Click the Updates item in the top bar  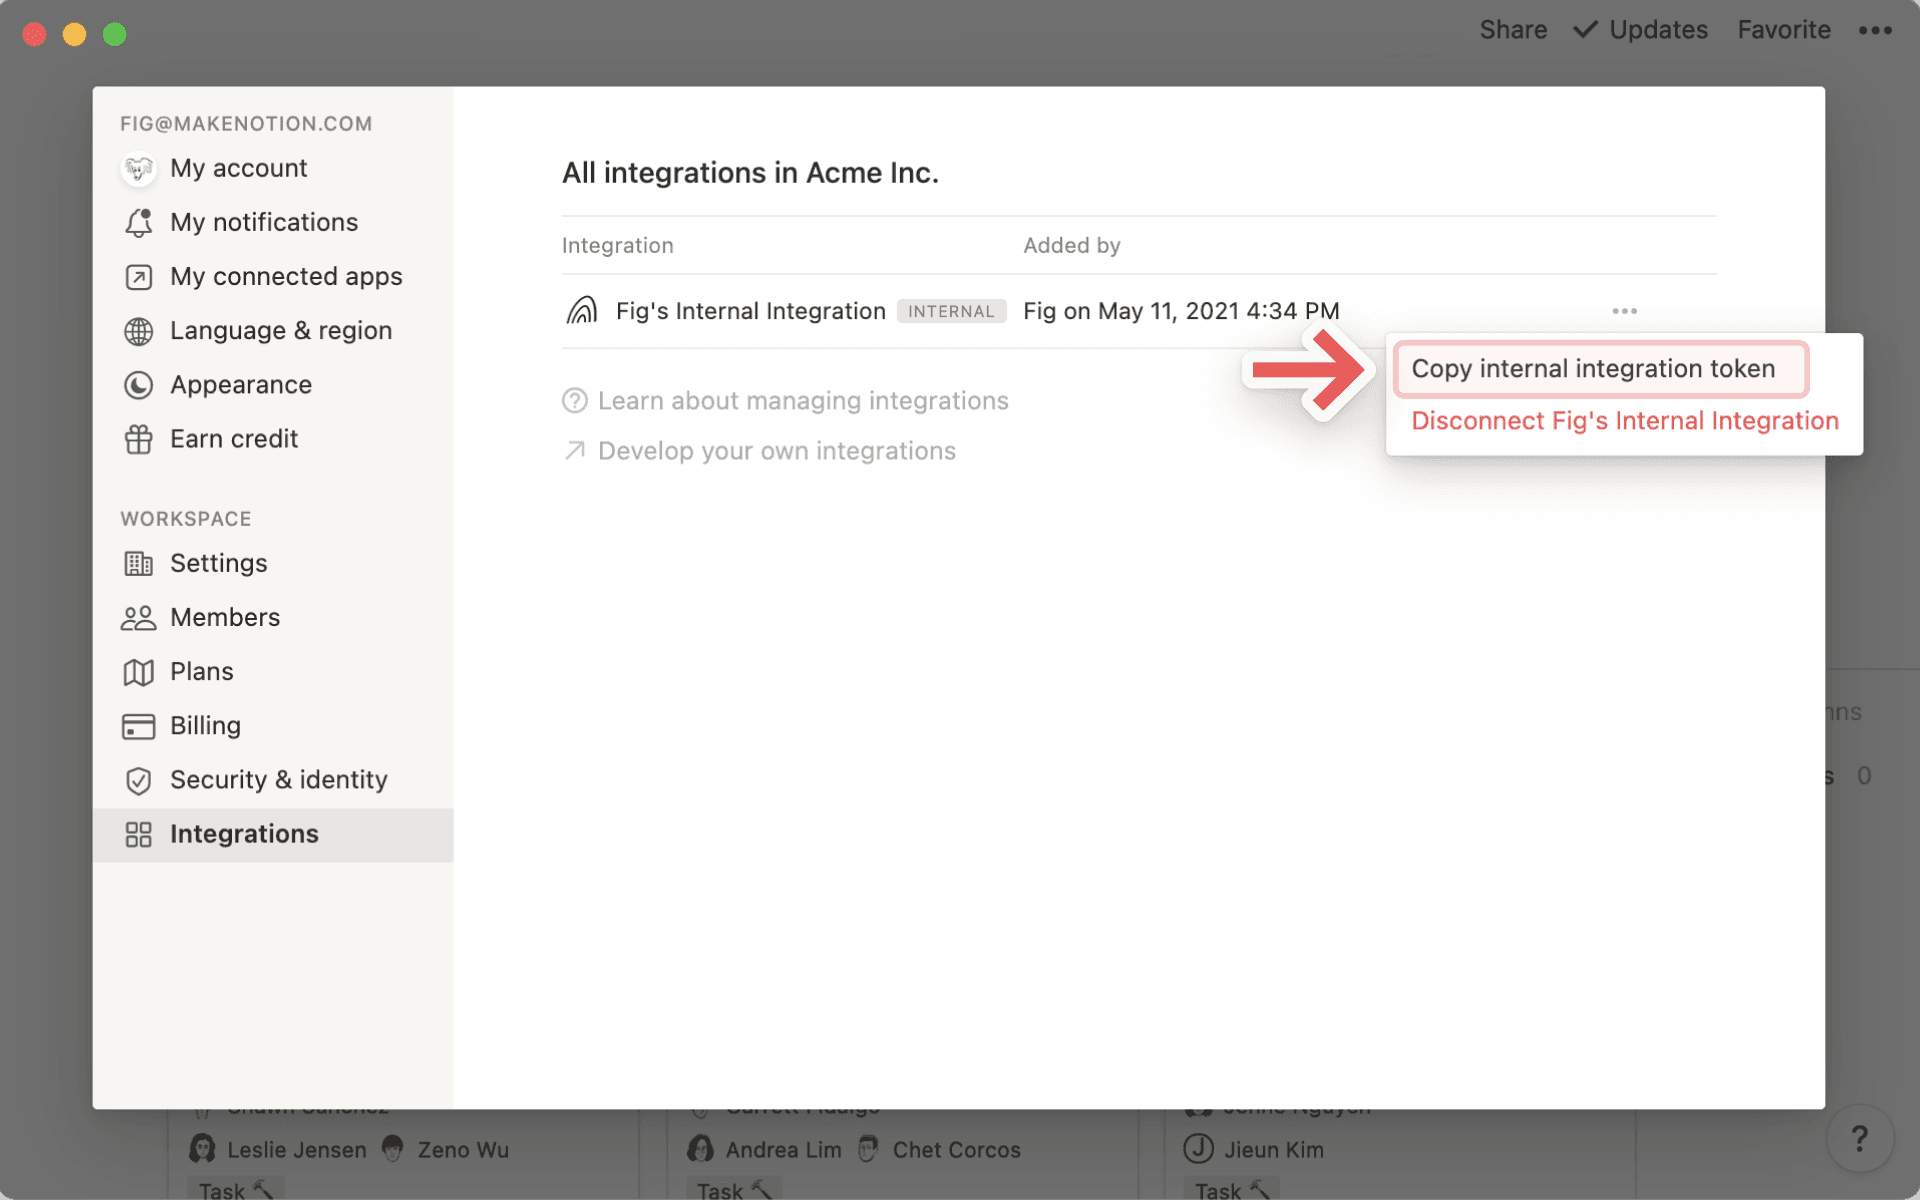(x=1658, y=30)
